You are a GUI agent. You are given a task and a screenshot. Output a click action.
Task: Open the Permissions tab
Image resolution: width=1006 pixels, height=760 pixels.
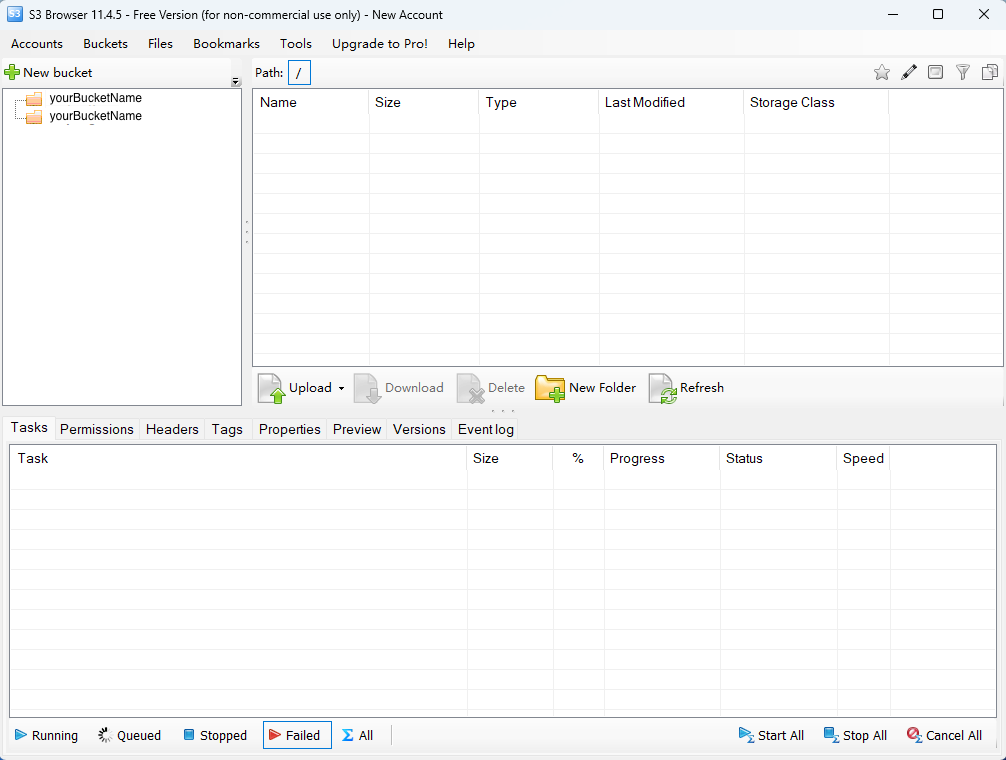click(x=97, y=429)
